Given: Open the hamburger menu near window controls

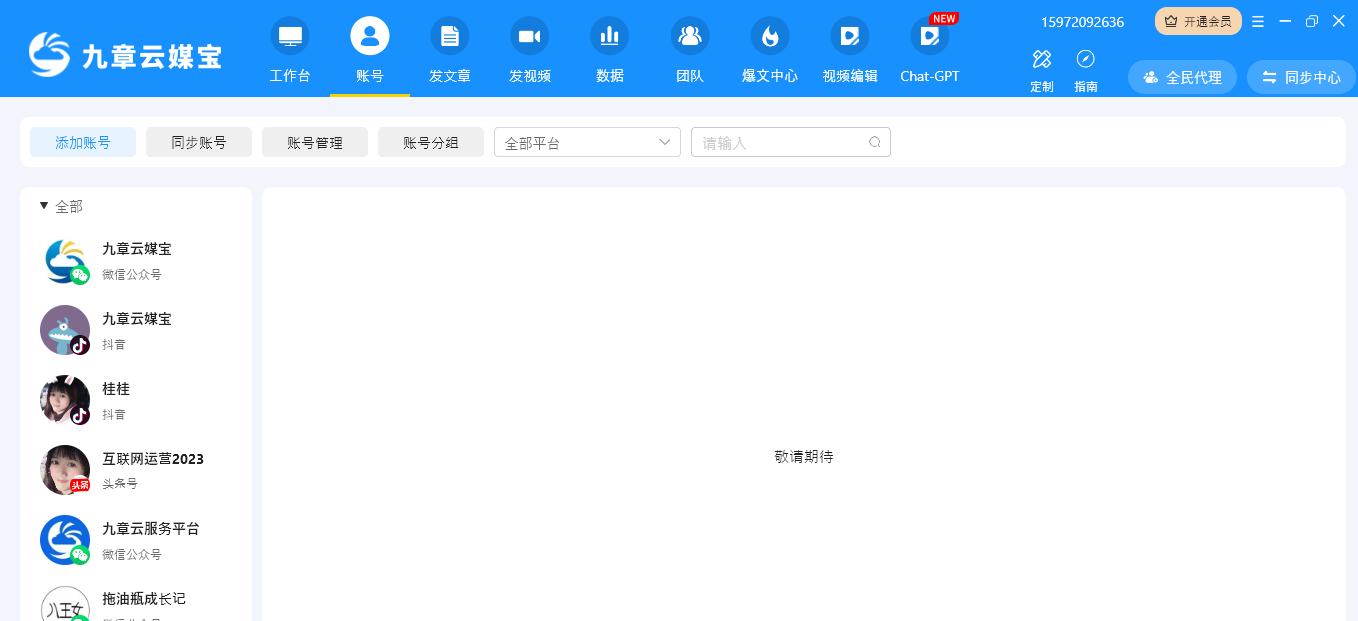Looking at the screenshot, I should (1258, 20).
